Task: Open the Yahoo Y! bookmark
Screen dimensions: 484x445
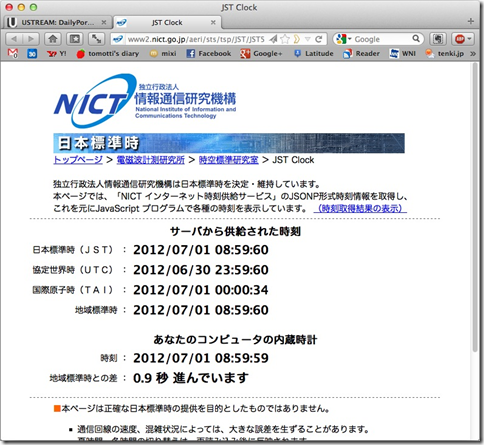Action: pos(56,54)
